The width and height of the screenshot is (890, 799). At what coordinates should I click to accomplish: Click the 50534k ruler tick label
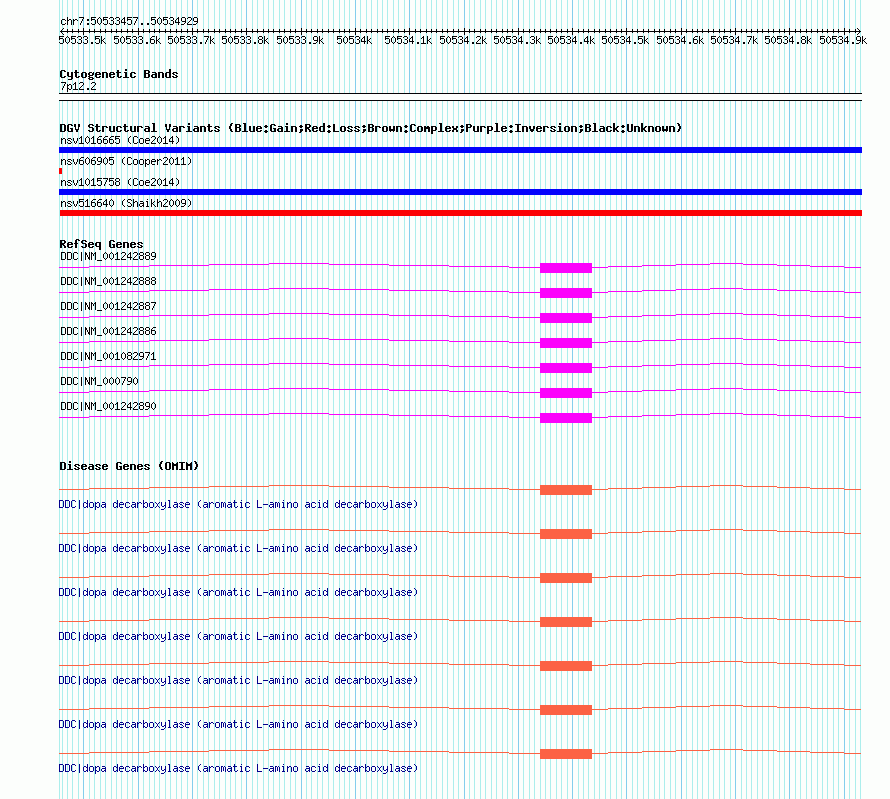[x=354, y=40]
